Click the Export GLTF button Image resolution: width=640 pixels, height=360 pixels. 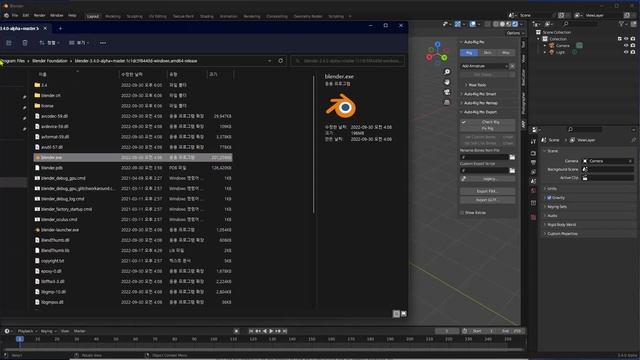[487, 200]
